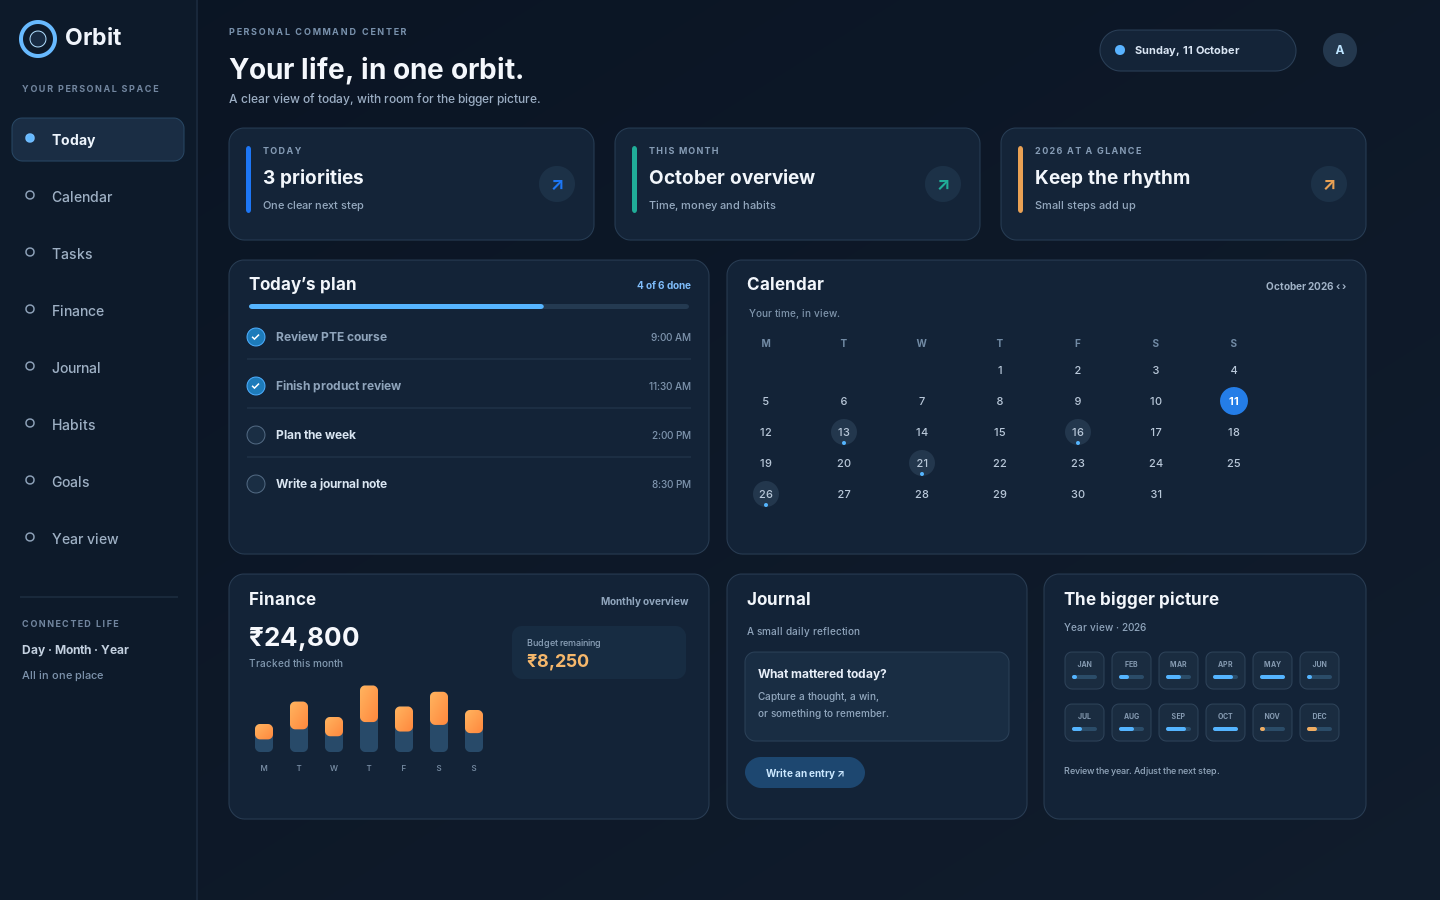
Task: Open the DEC month tile
Action: point(1319,722)
